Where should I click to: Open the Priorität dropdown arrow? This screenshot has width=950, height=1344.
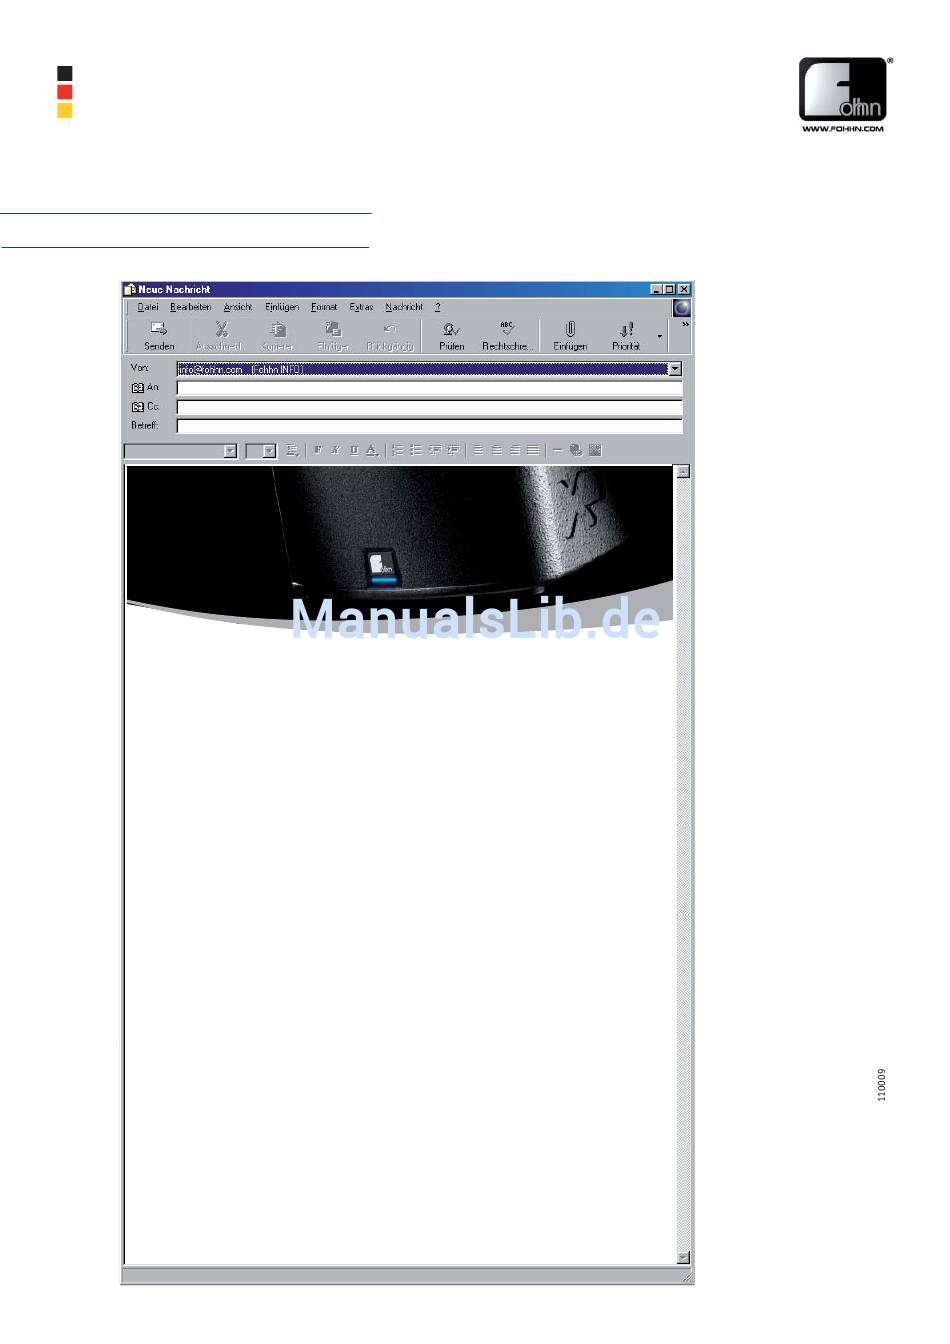tap(659, 336)
